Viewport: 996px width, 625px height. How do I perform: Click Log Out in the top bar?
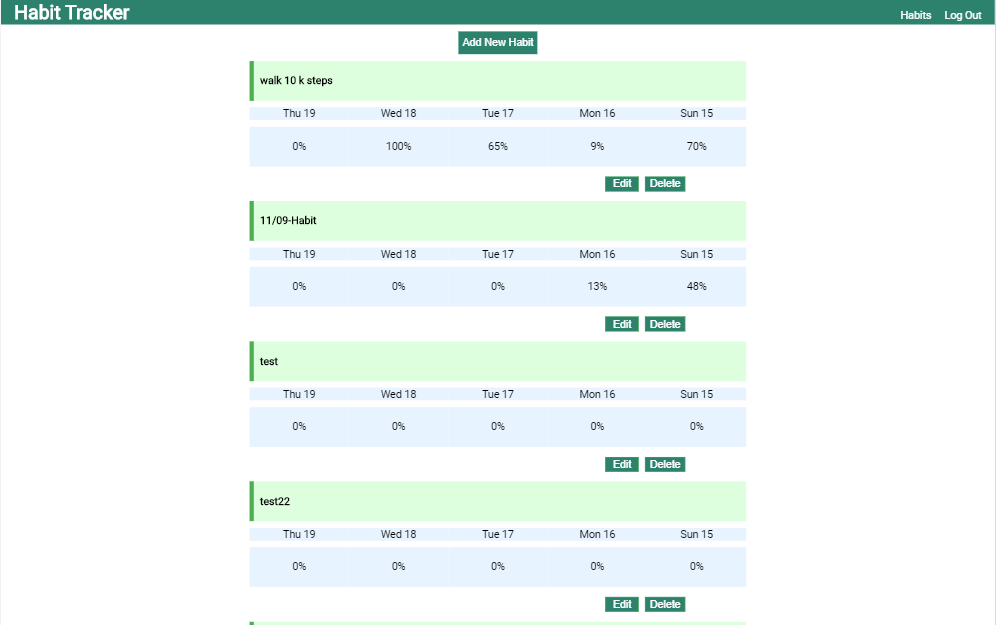[962, 15]
